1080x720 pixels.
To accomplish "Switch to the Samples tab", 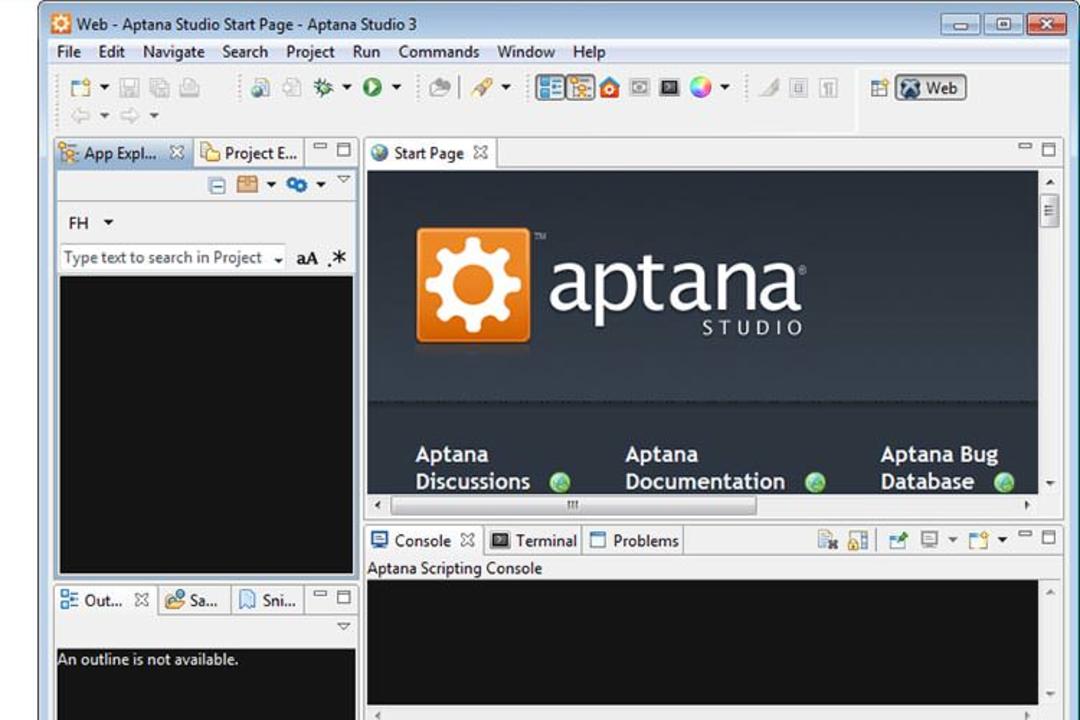I will 193,600.
